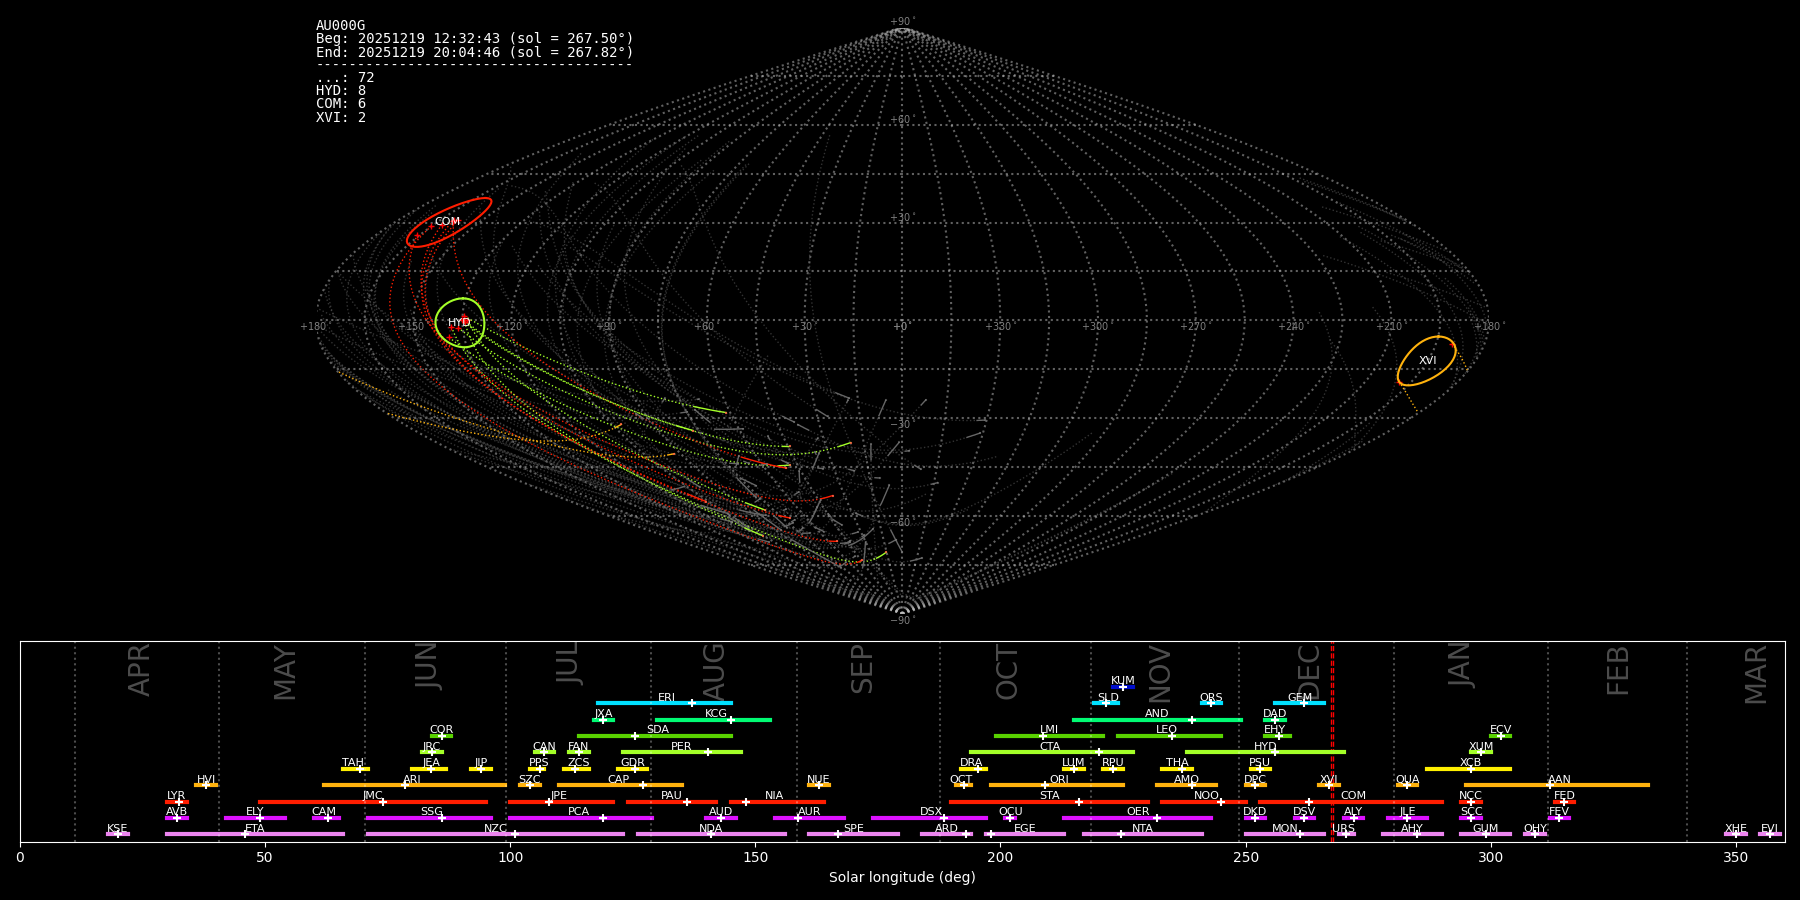This screenshot has height=900, width=1800.
Task: Click the PER shower bar in timeline
Action: pyautogui.click(x=682, y=752)
